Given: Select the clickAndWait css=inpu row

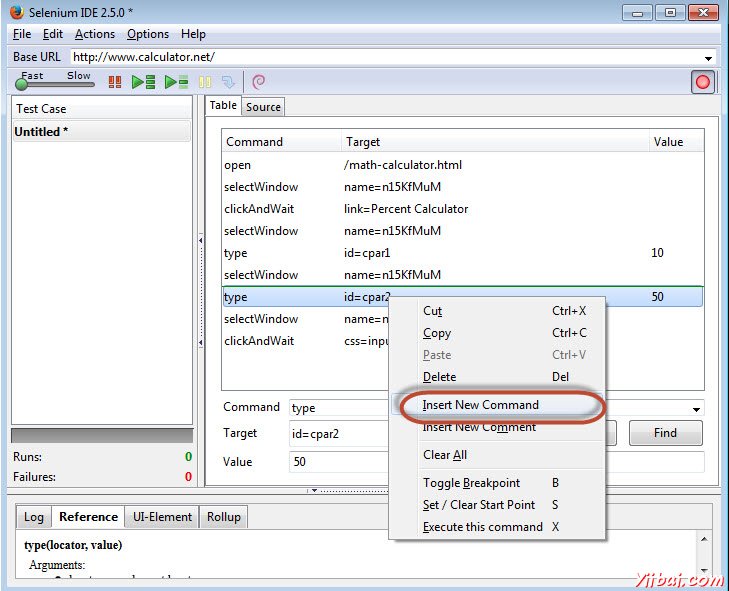Looking at the screenshot, I should coord(306,341).
